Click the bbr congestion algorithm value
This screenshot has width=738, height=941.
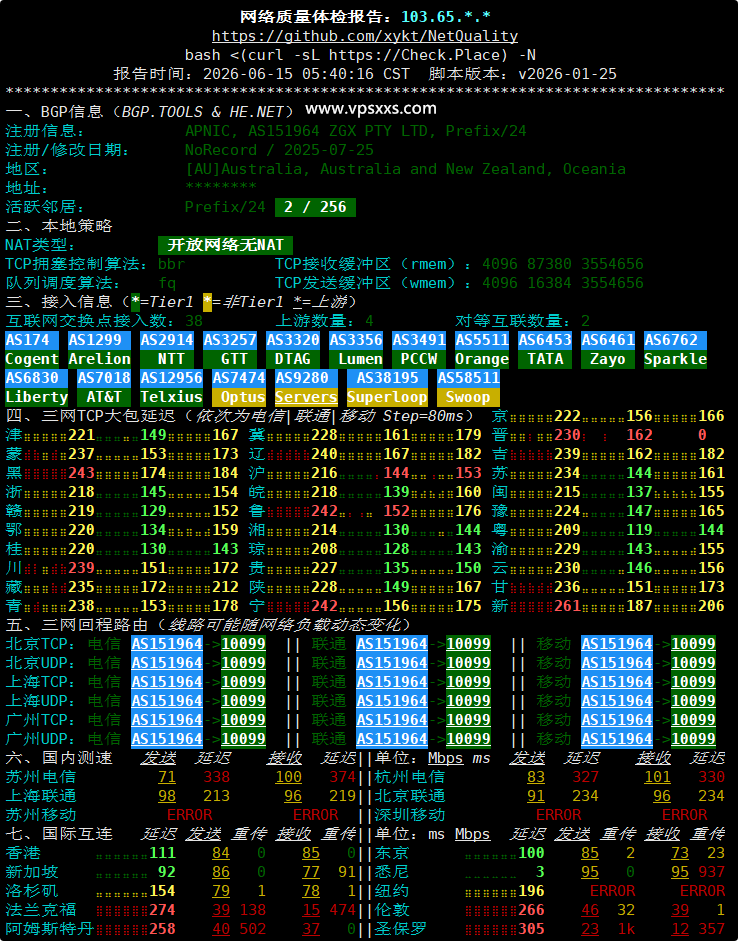point(172,264)
